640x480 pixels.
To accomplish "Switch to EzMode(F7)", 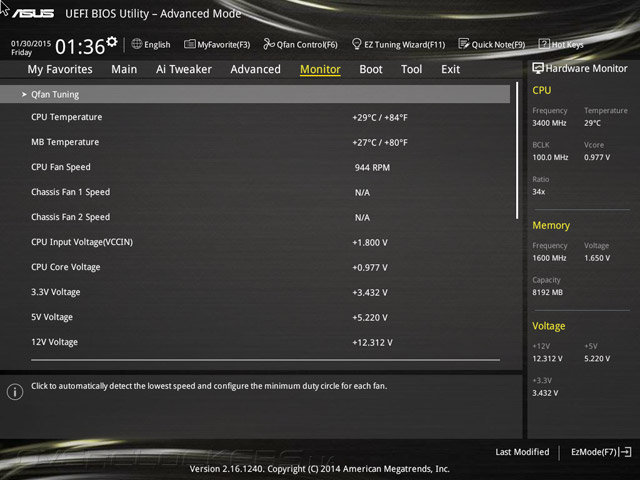I will [601, 452].
